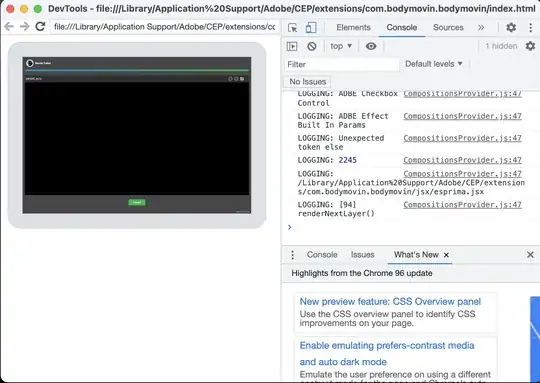Select the 'ADBE Effect Built In Params' message
The height and width of the screenshot is (383, 540).
(343, 121)
